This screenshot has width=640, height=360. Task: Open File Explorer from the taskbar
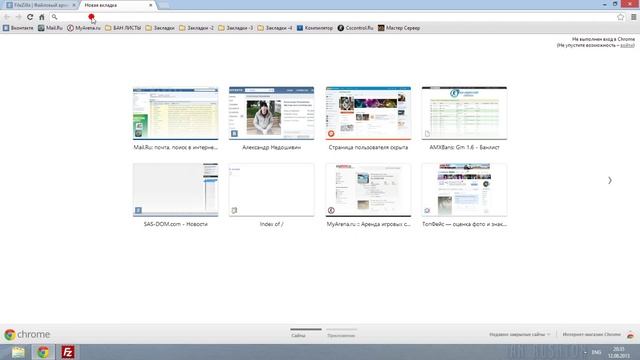pos(18,352)
